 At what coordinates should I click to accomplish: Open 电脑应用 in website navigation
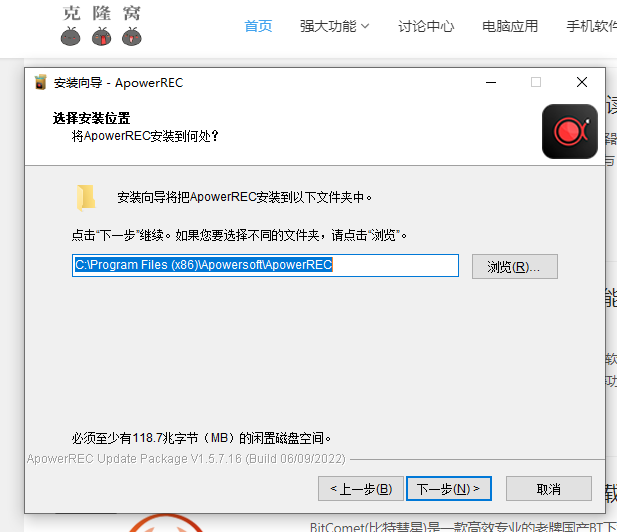pos(510,26)
